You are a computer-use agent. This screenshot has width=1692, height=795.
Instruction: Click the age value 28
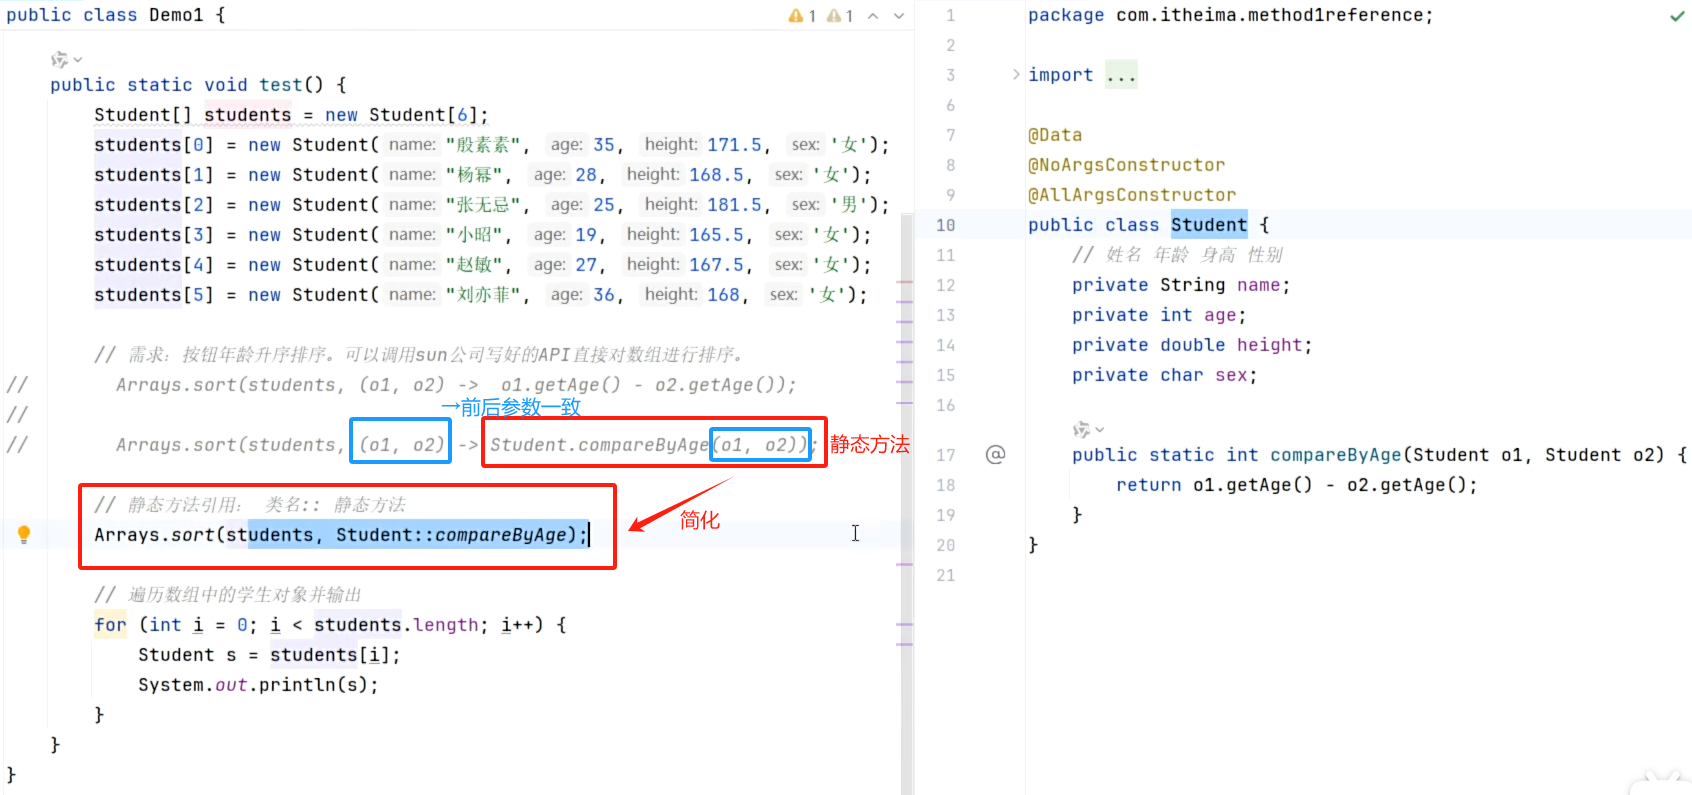pos(586,175)
